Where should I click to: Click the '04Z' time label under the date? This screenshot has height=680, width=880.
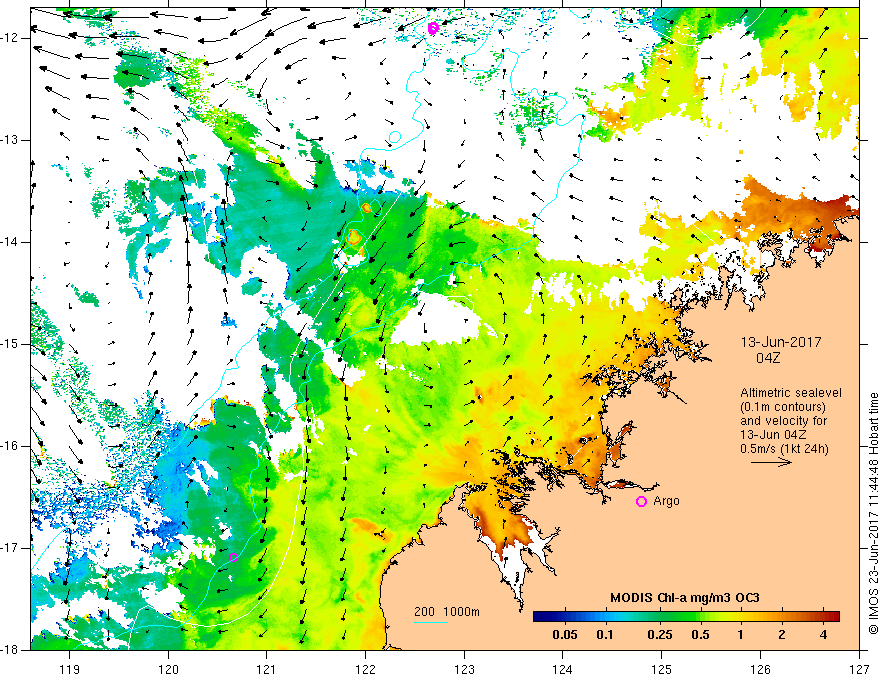(768, 358)
